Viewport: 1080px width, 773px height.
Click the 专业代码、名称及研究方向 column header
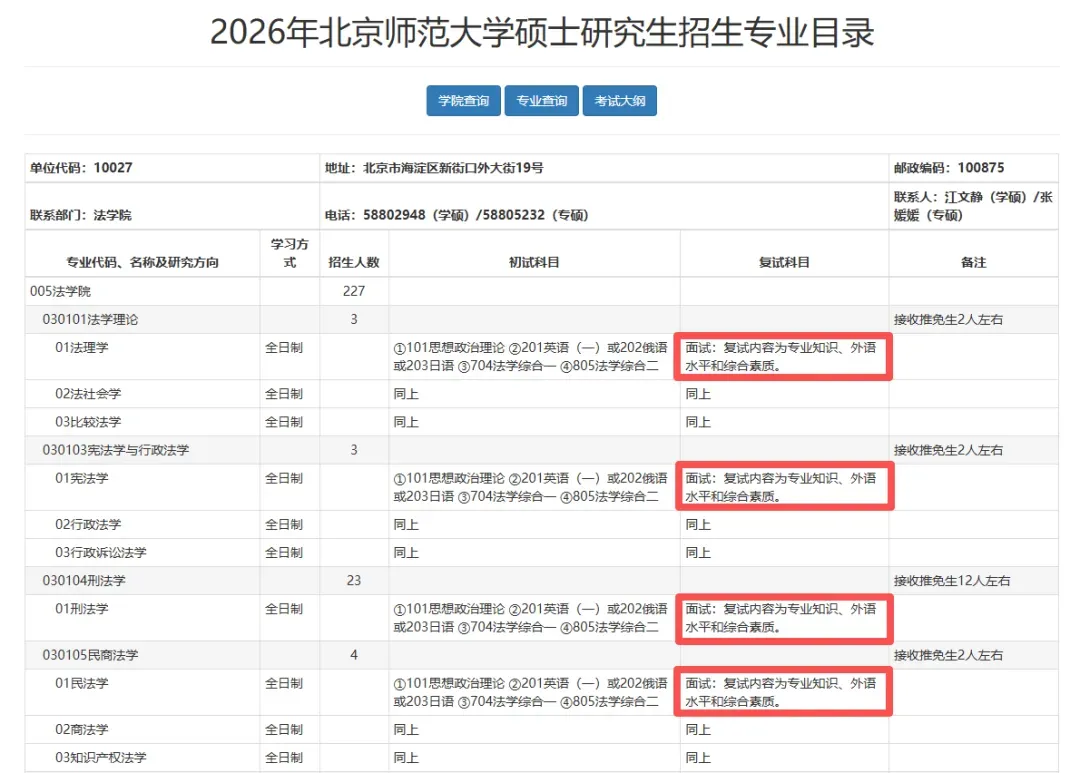click(x=142, y=262)
